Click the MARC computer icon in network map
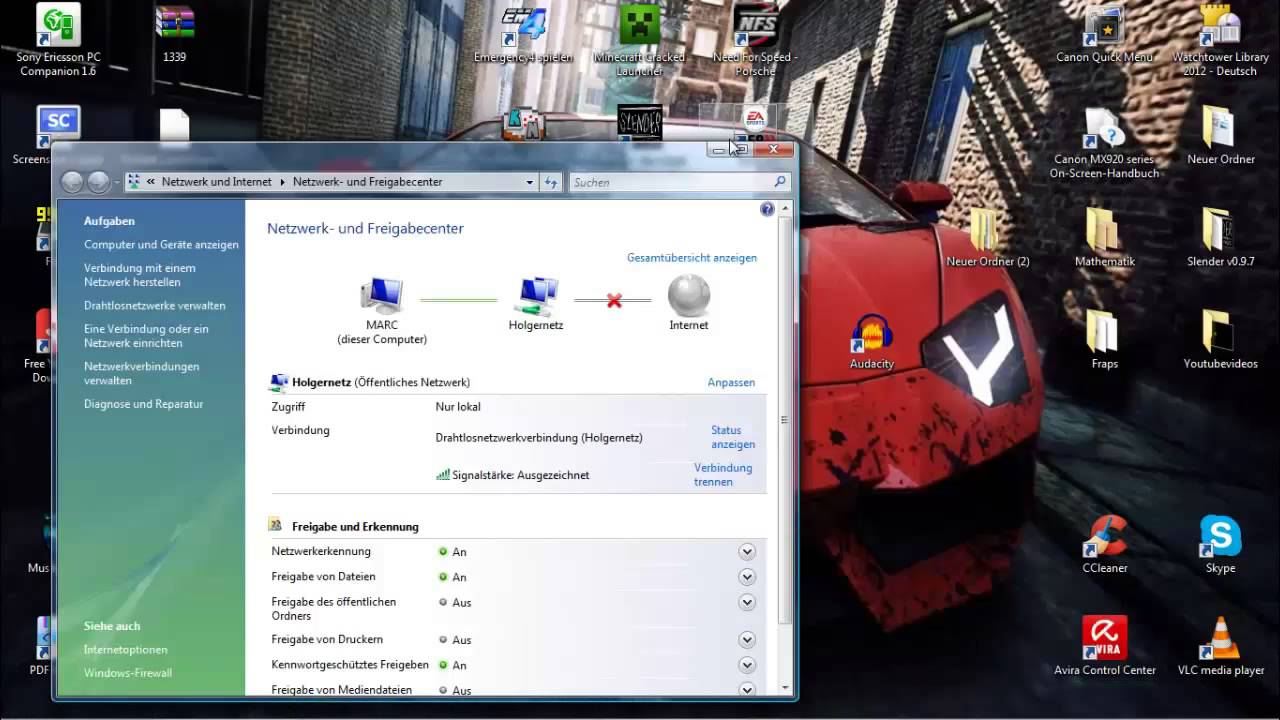The width and height of the screenshot is (1280, 720). (x=382, y=297)
